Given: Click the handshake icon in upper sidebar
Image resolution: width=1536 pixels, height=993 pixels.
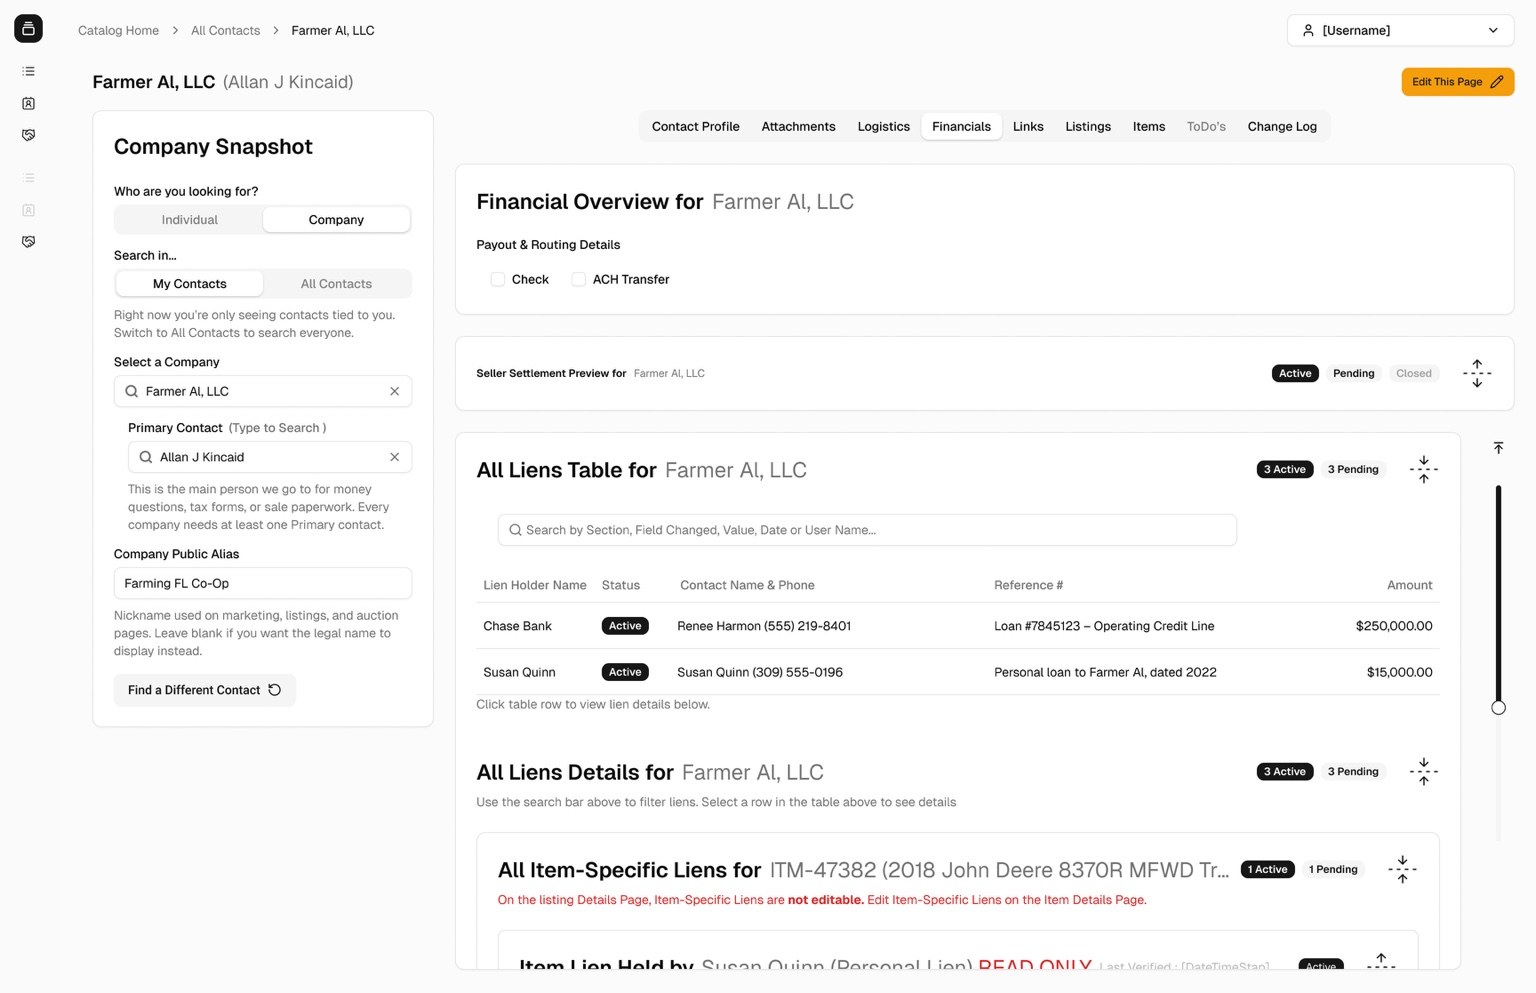Looking at the screenshot, I should coord(28,135).
